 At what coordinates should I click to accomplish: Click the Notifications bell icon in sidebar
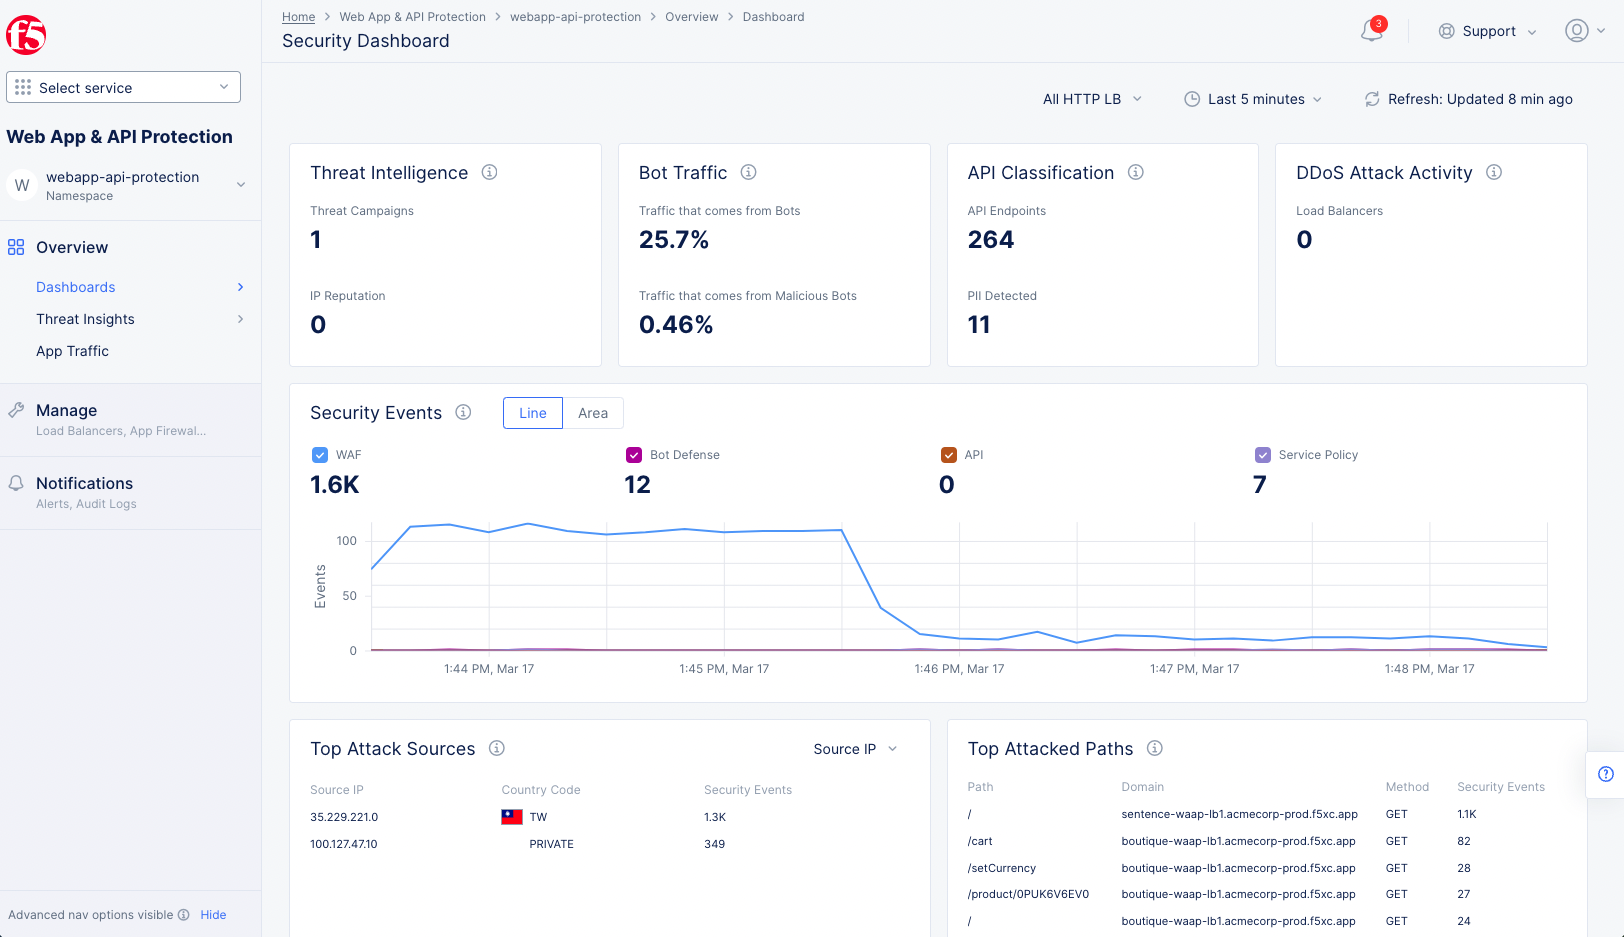pos(16,482)
